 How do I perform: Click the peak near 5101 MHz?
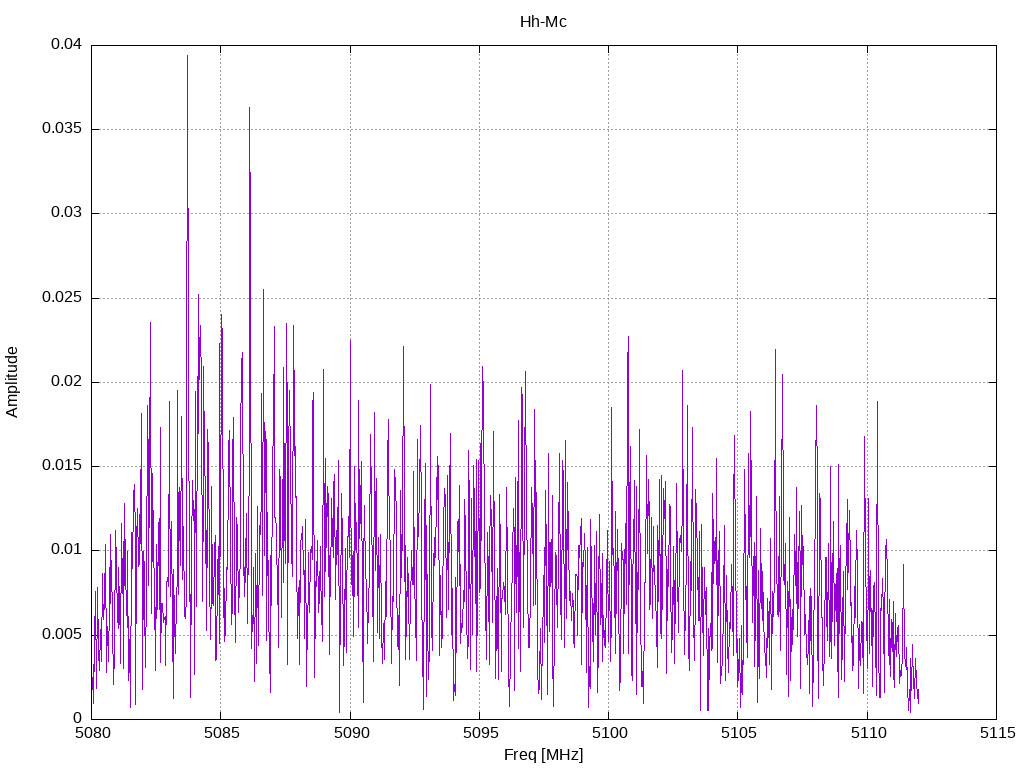628,340
